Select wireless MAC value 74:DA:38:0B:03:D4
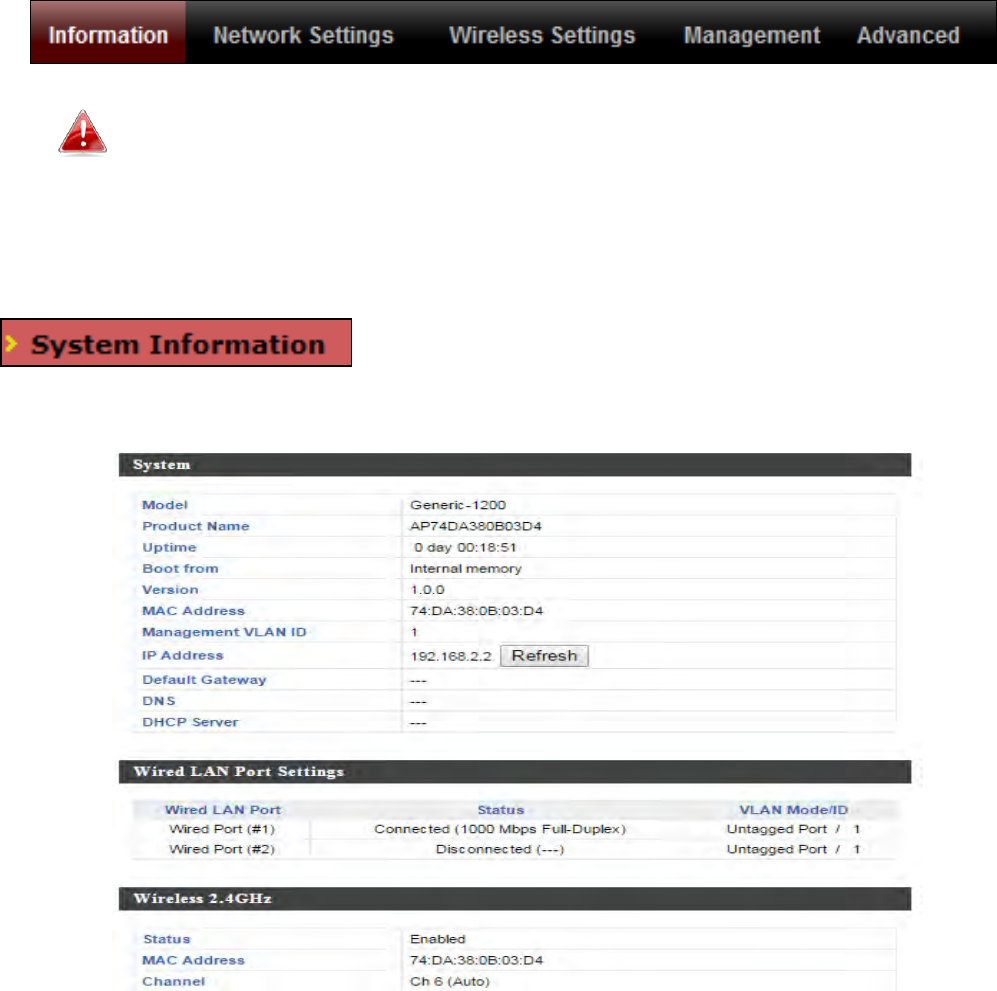 point(476,960)
